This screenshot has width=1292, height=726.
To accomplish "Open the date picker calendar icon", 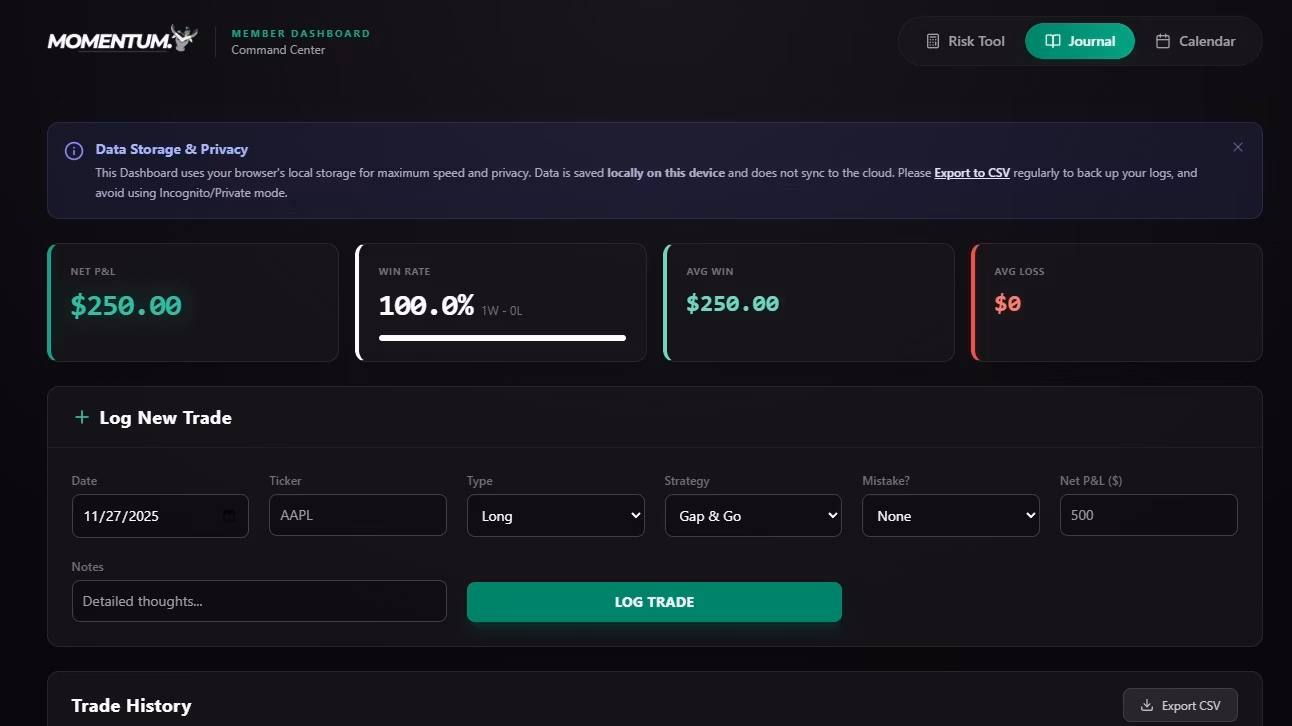I will tap(229, 516).
